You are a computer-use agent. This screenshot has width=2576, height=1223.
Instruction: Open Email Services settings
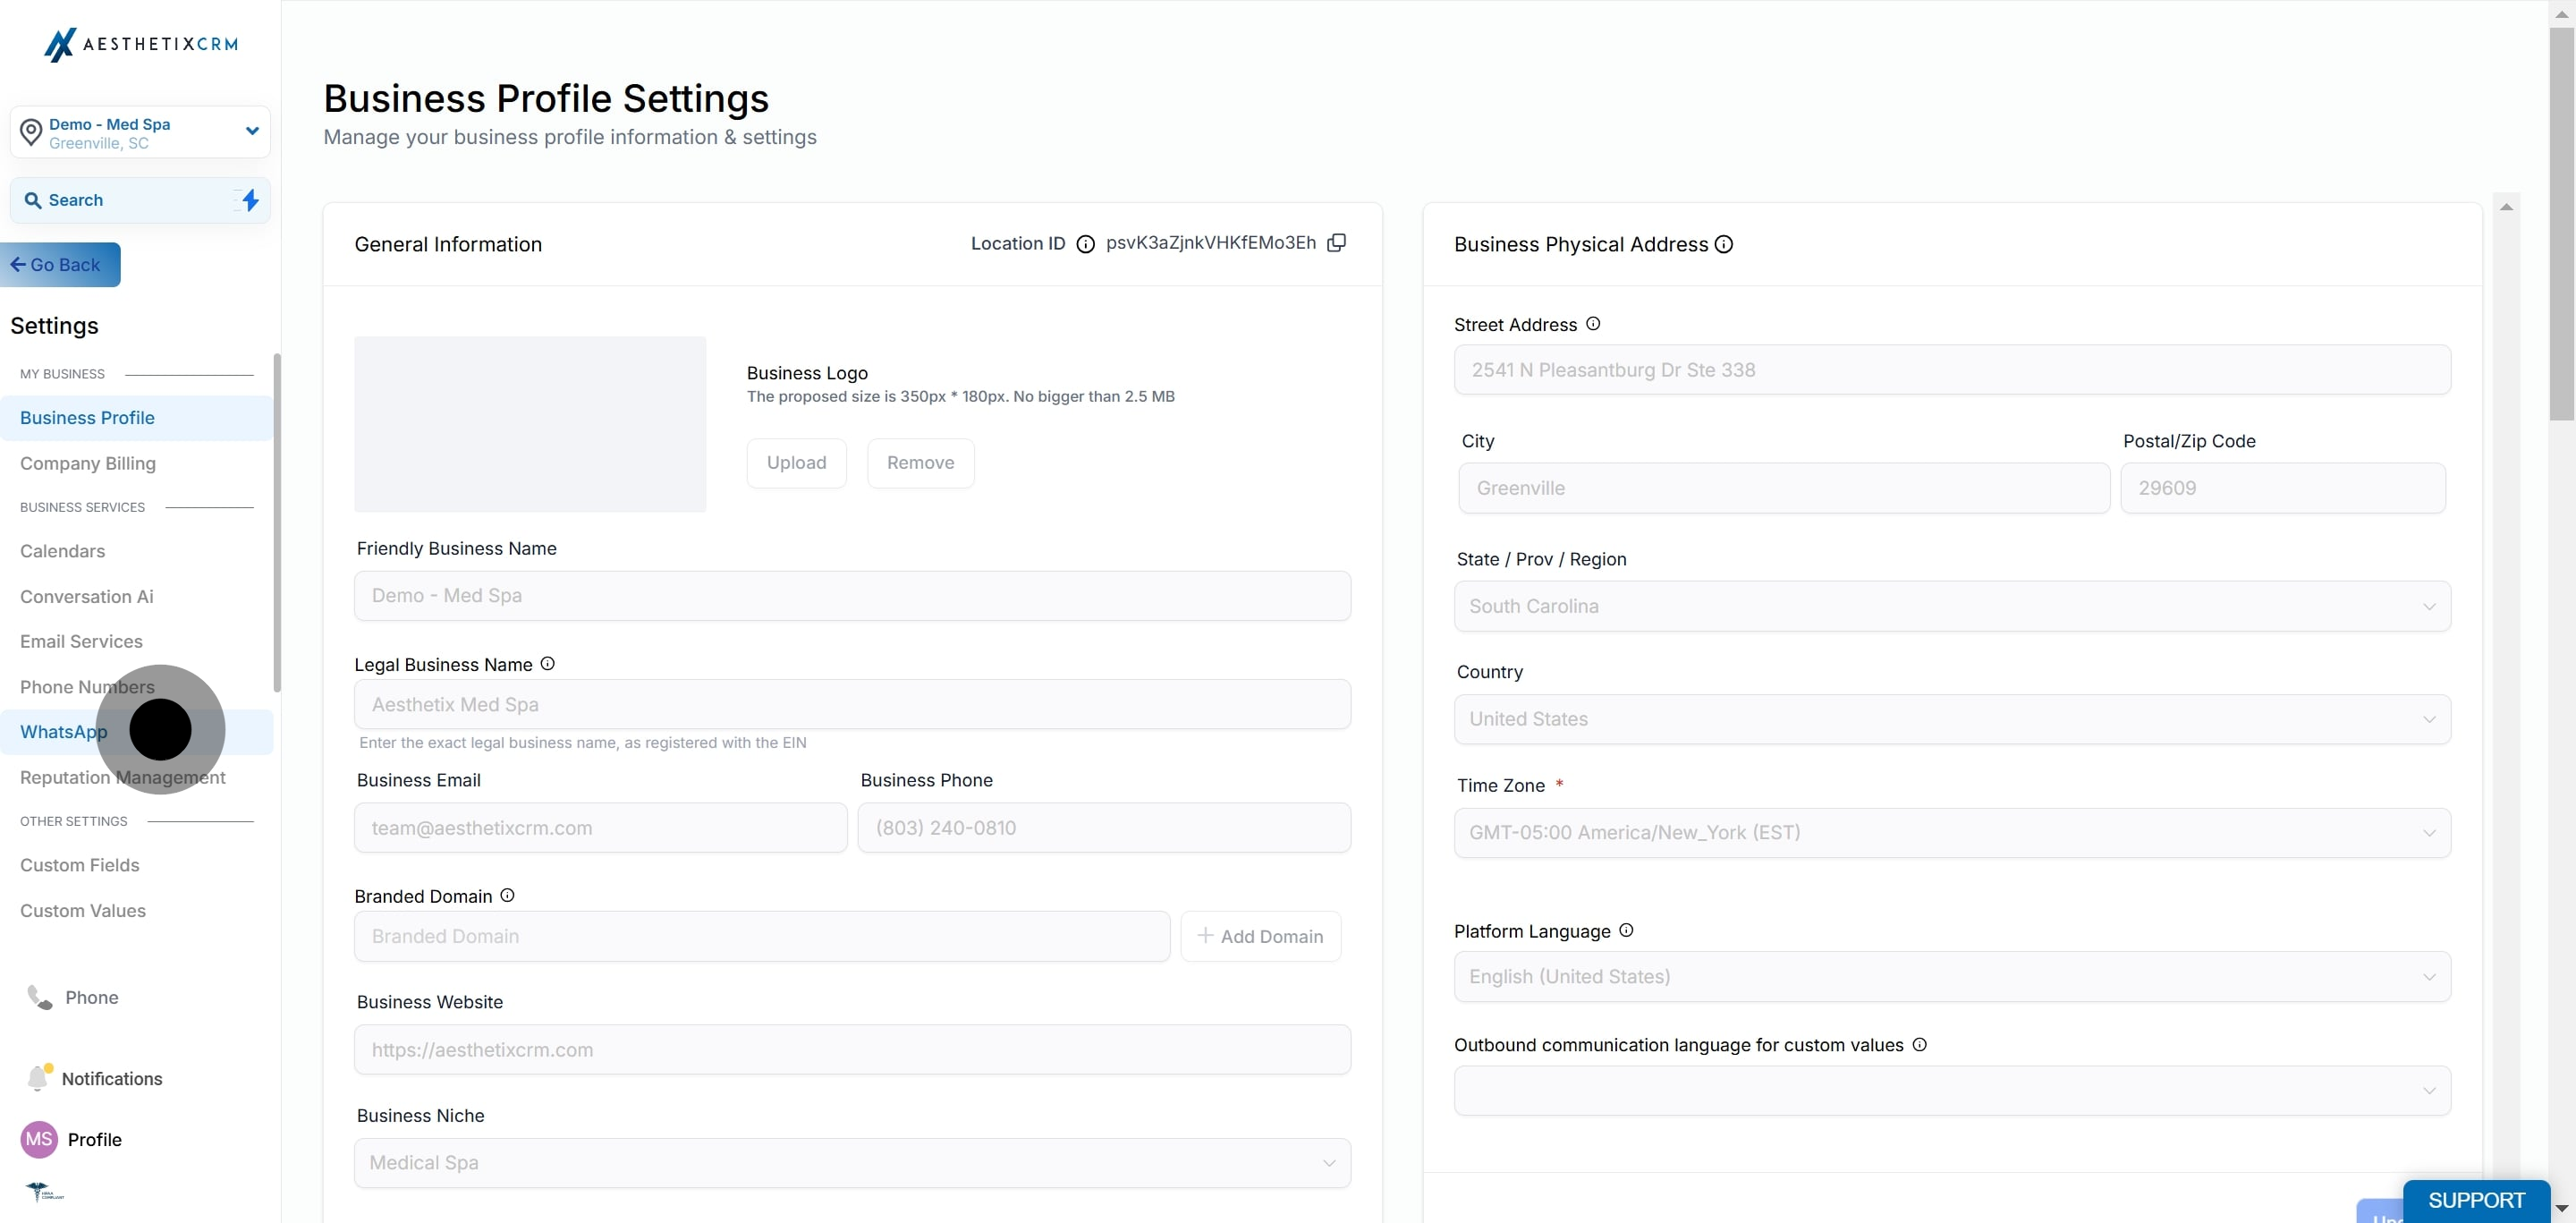[136, 641]
